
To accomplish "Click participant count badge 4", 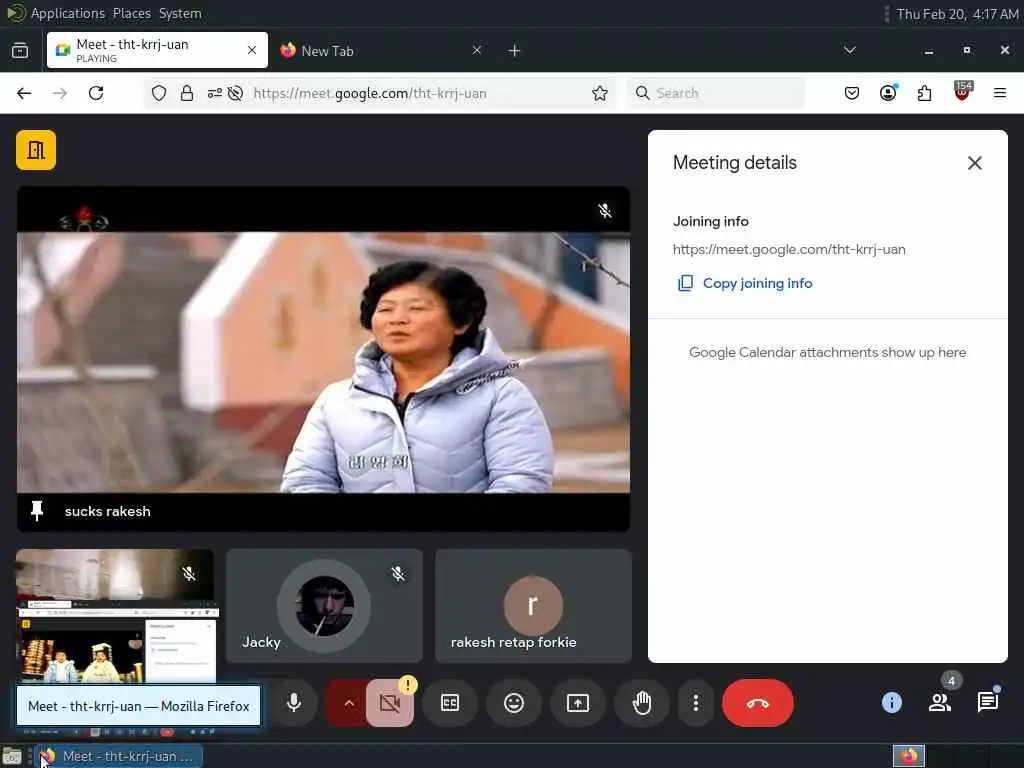I will pos(952,681).
